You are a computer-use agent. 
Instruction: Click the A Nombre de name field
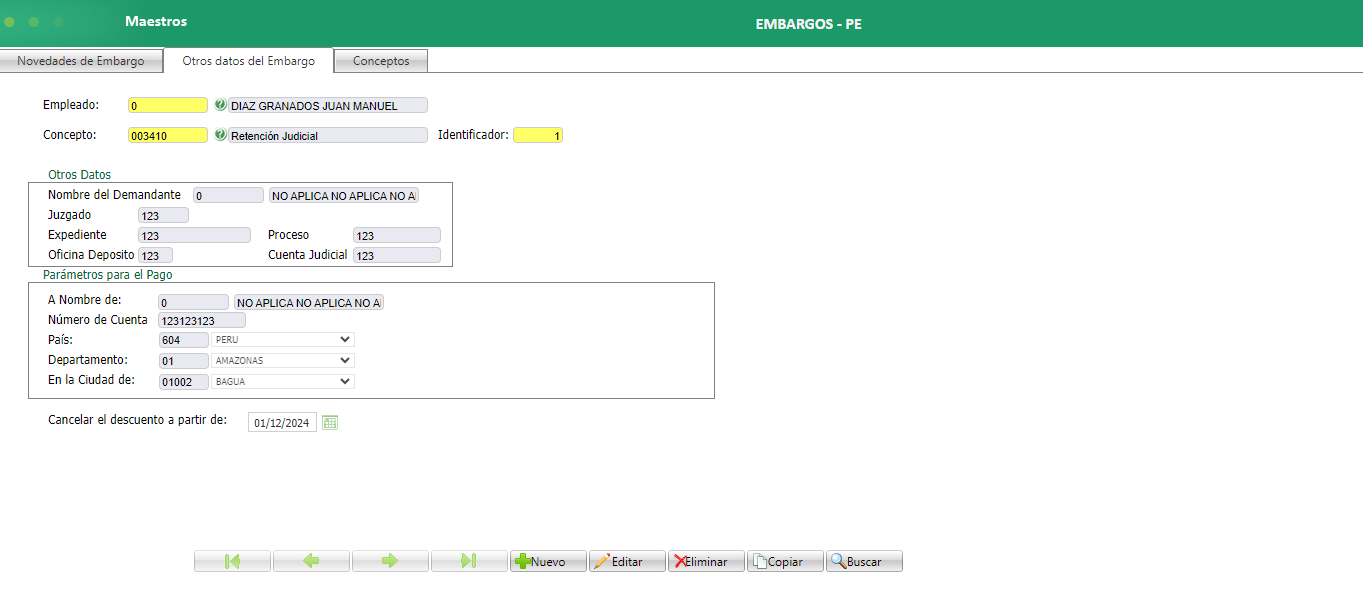309,302
